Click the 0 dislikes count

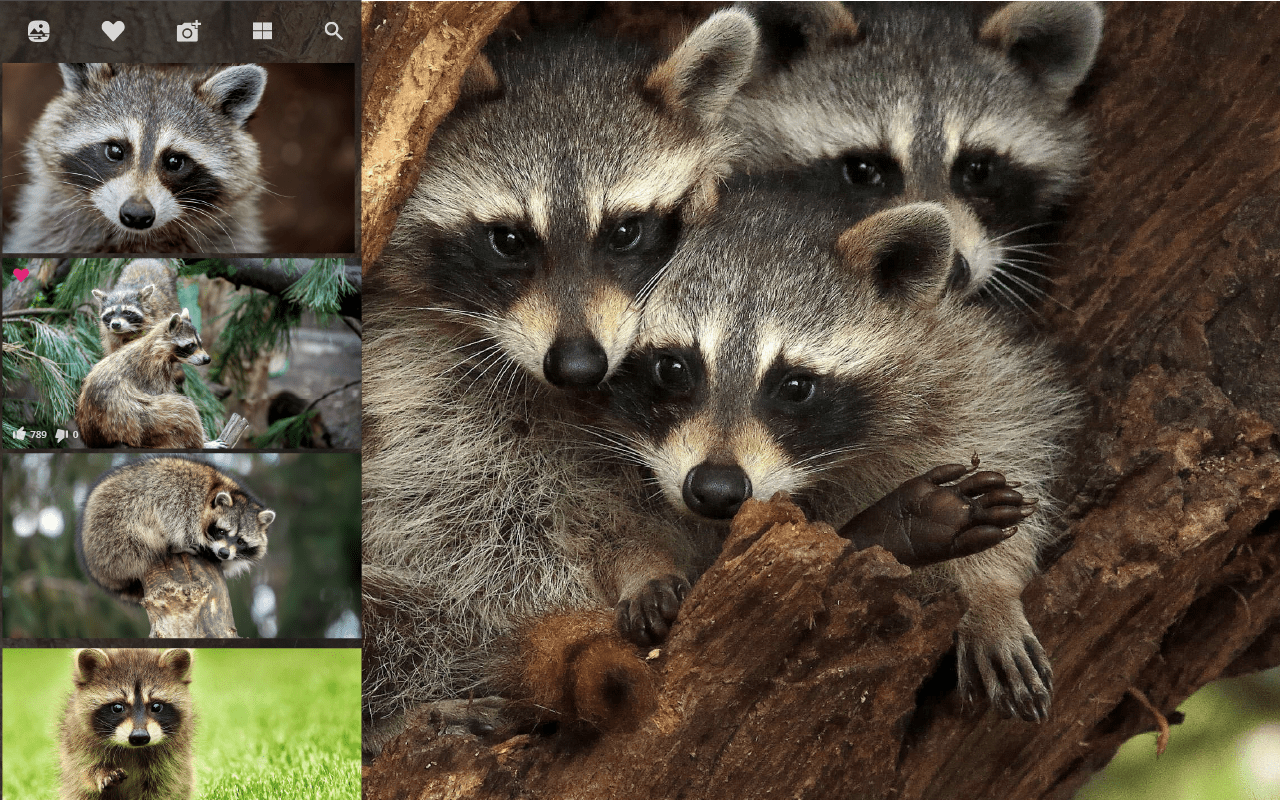pos(75,435)
